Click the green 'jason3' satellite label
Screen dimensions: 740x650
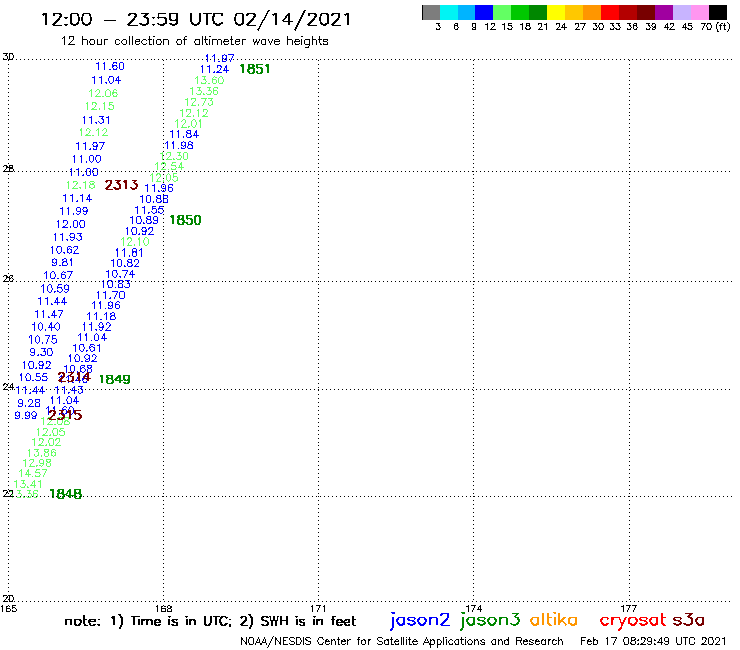(x=490, y=620)
